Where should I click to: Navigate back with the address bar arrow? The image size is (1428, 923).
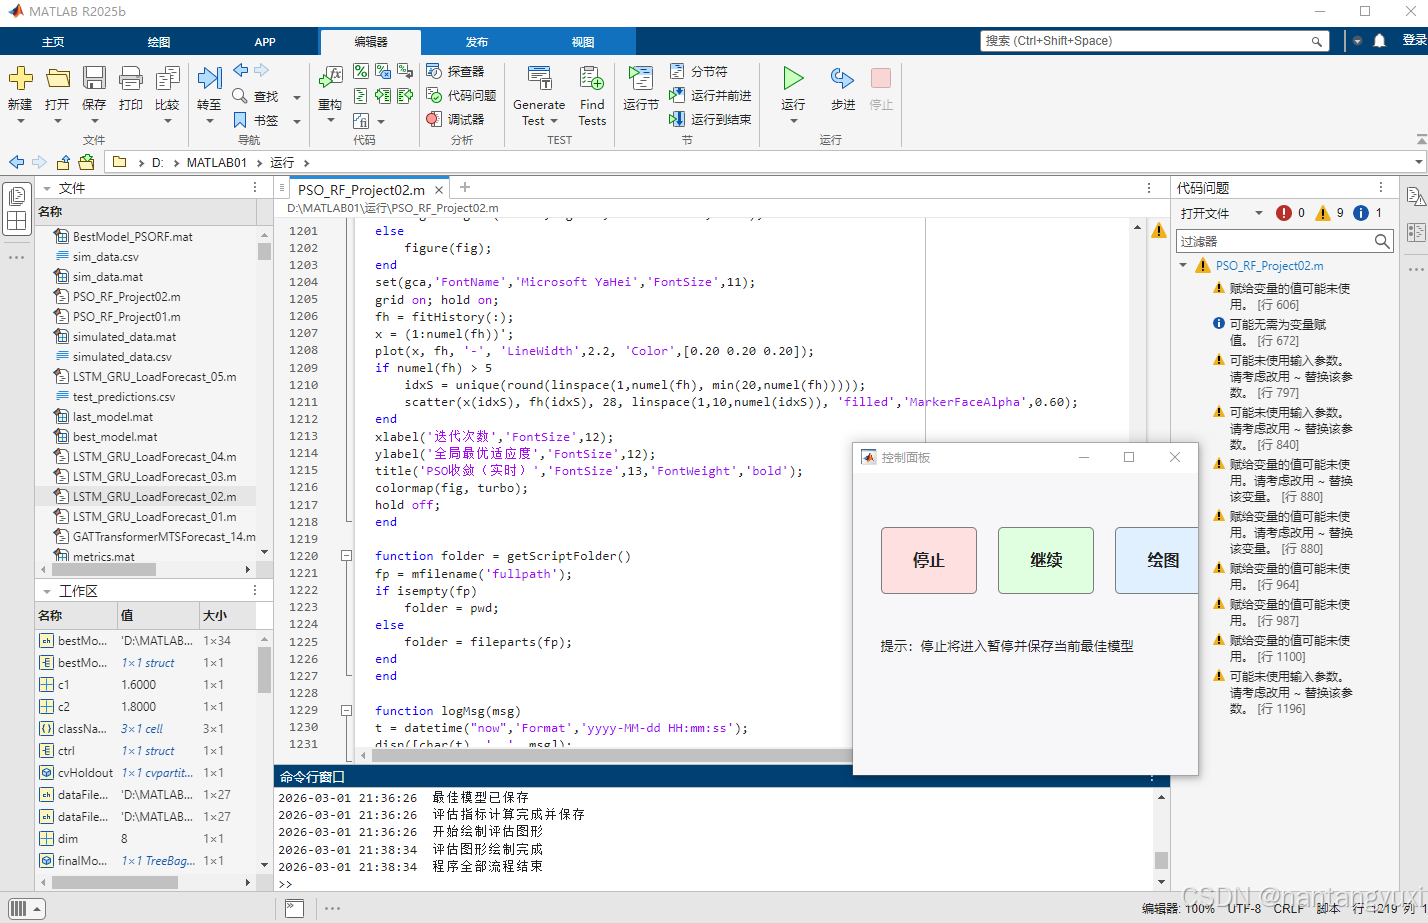pyautogui.click(x=16, y=162)
